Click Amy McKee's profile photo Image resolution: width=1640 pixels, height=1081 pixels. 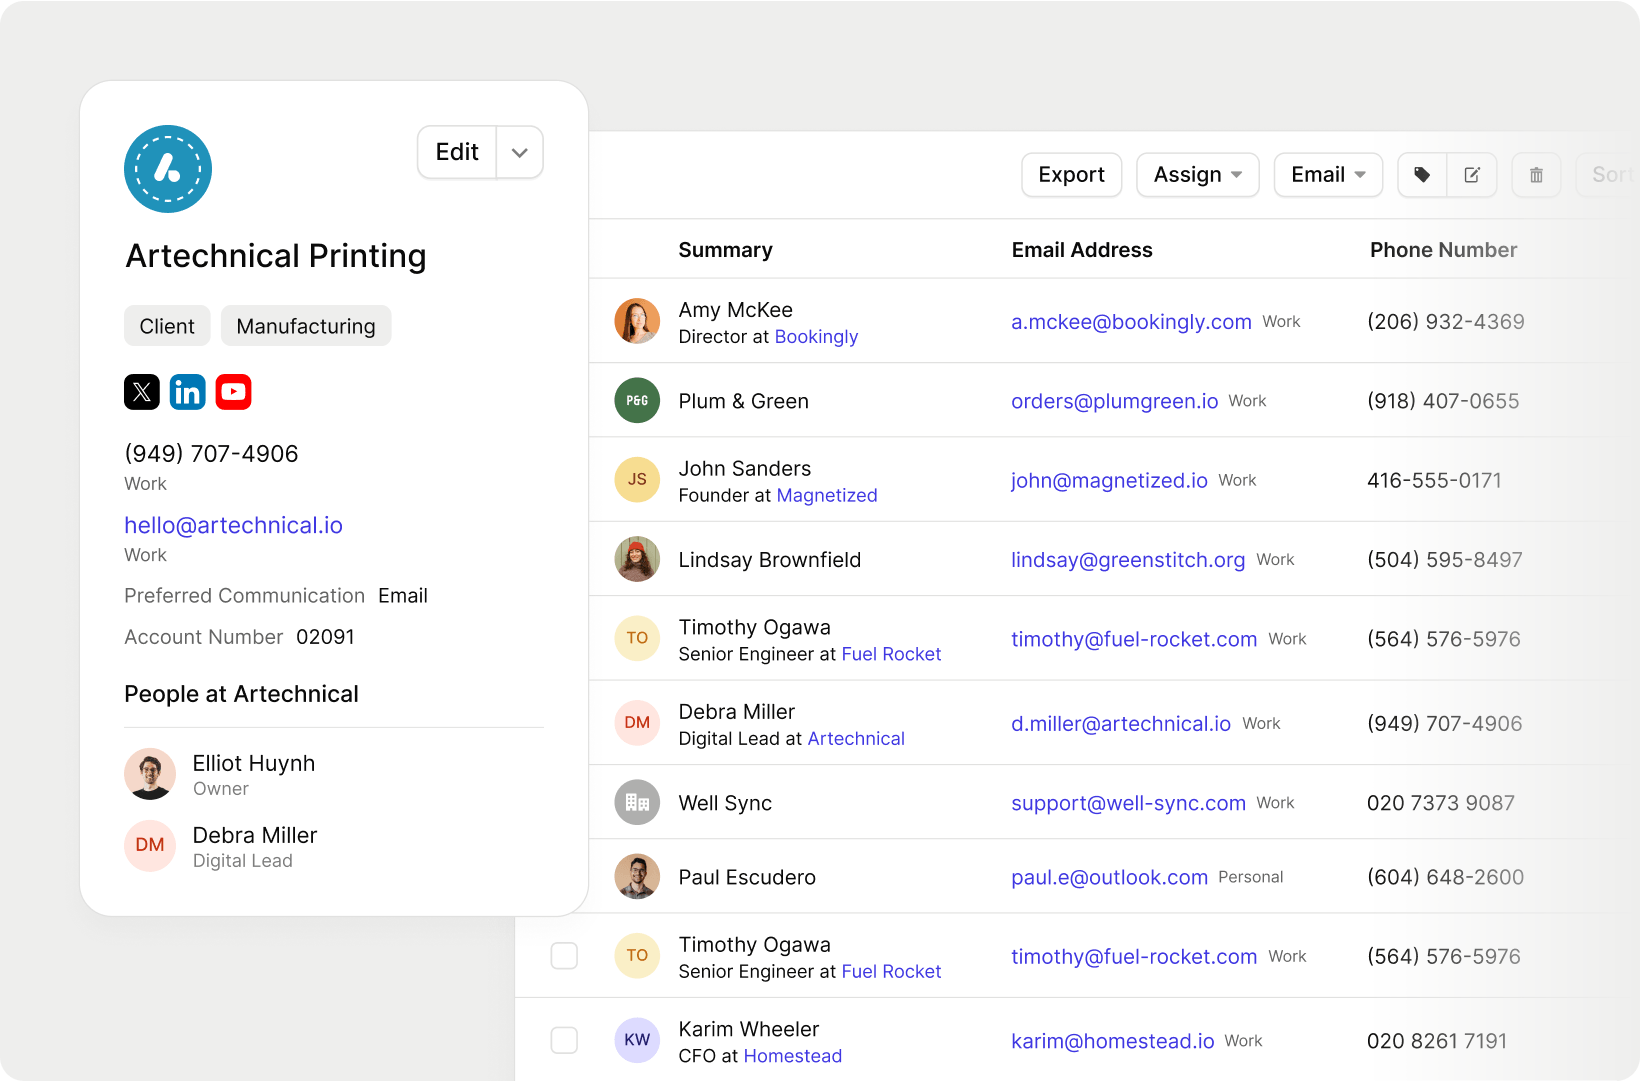[x=637, y=321]
